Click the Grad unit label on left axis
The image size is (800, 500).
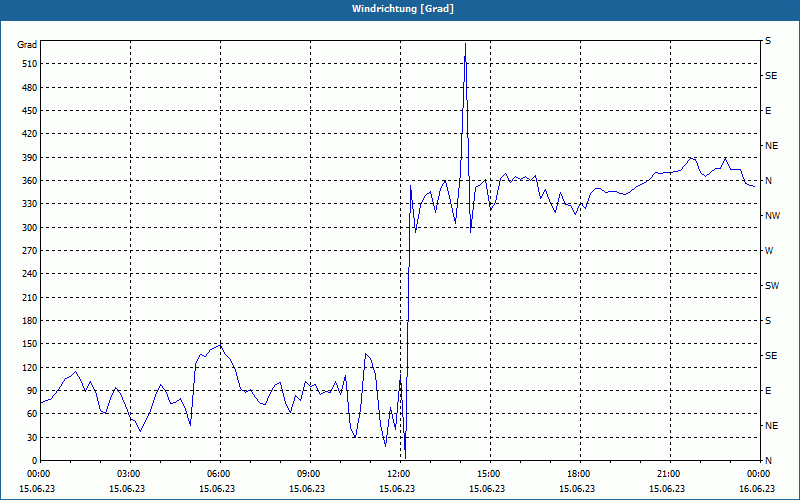[x=27, y=45]
